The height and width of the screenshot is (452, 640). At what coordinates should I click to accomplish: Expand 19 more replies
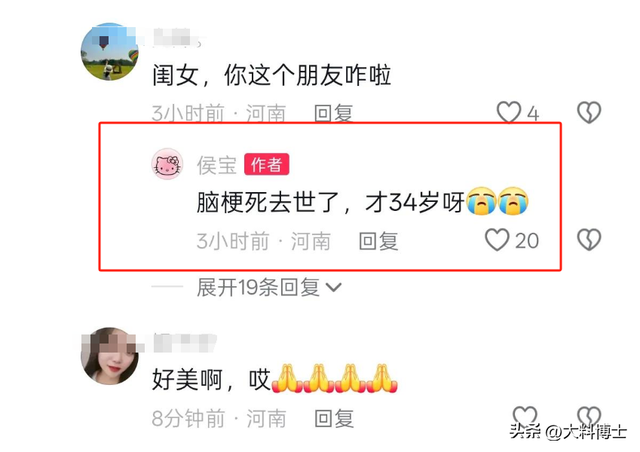269,287
